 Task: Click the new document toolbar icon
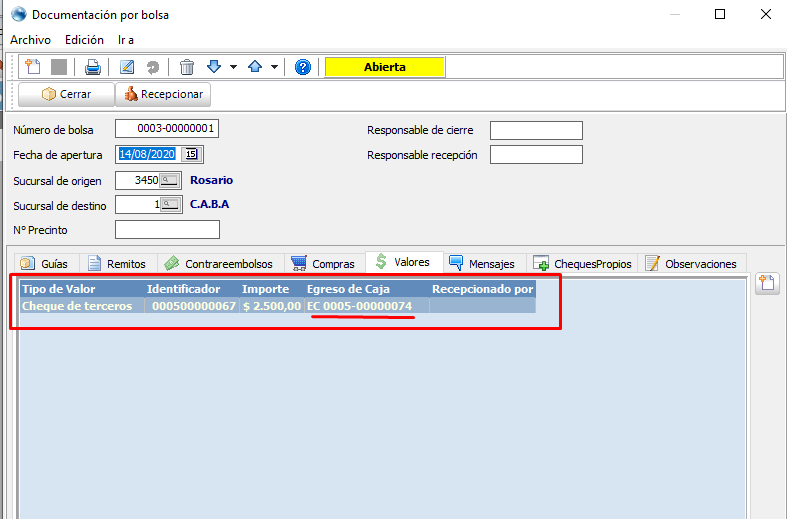coord(33,67)
